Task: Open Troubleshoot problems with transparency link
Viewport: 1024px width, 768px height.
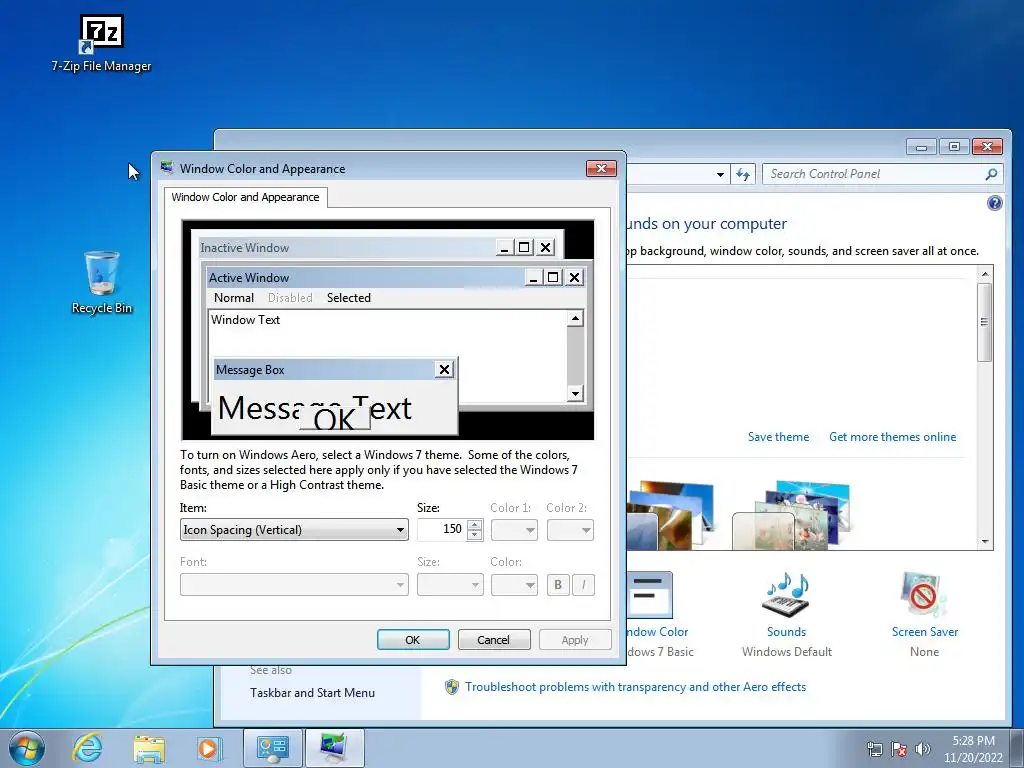Action: coord(635,687)
